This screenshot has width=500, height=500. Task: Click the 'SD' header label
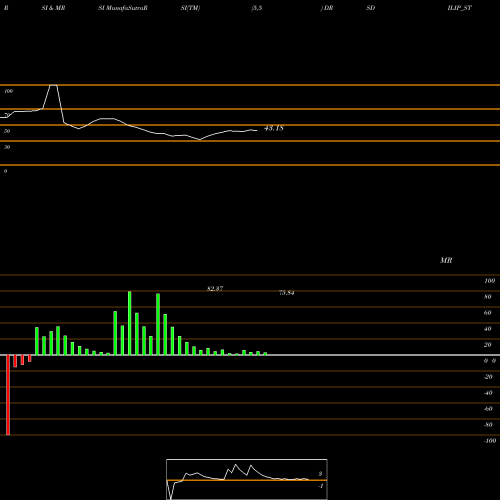click(370, 8)
